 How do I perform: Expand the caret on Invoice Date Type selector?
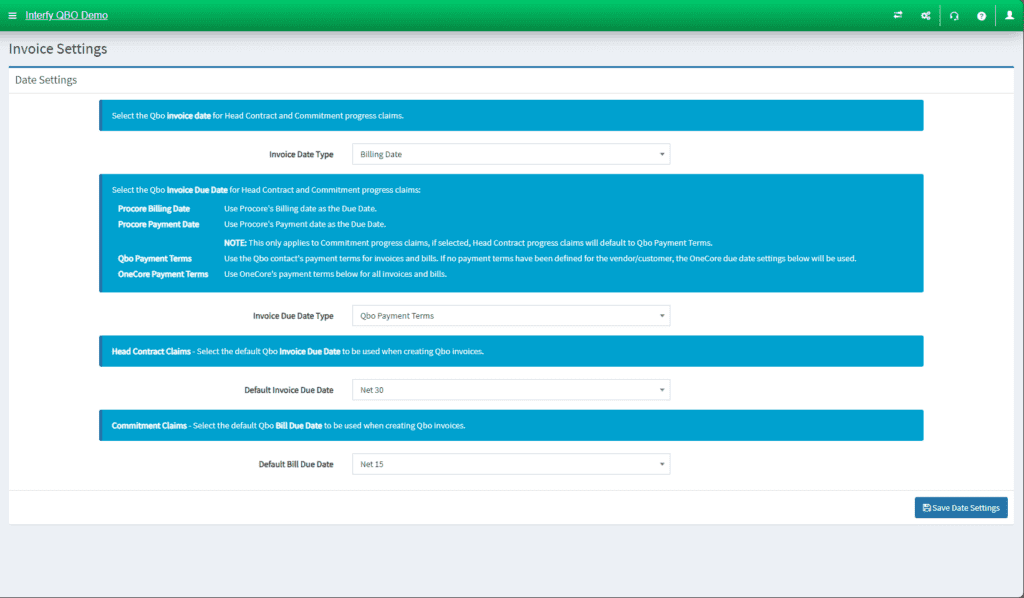pyautogui.click(x=661, y=153)
